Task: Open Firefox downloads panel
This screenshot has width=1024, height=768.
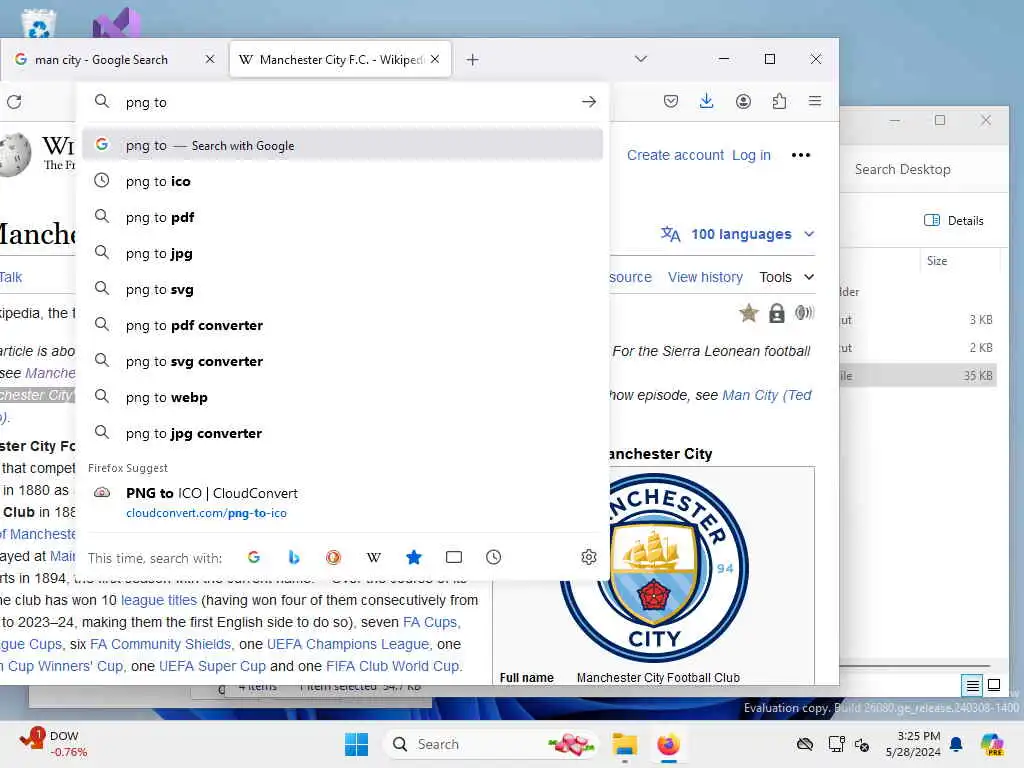Action: pyautogui.click(x=706, y=101)
